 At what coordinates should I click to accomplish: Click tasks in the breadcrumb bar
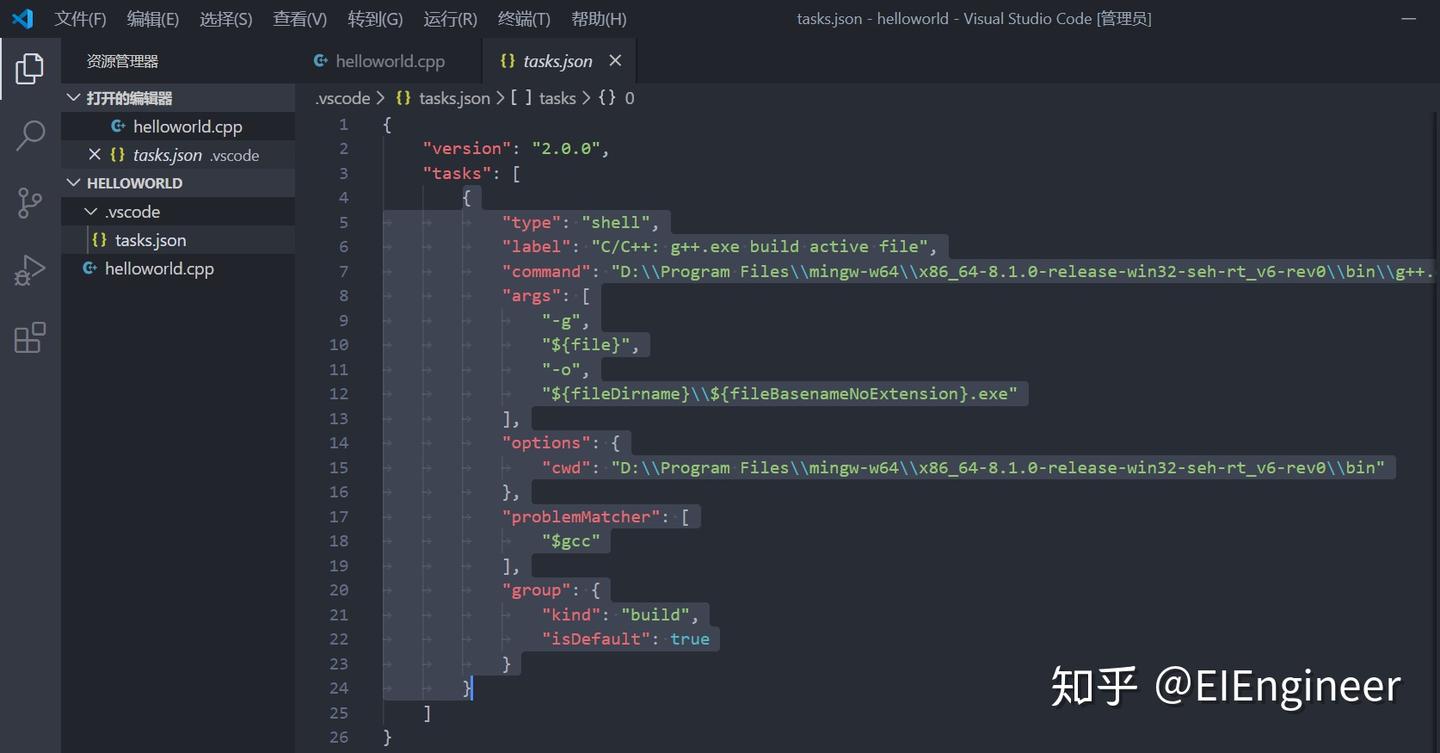pyautogui.click(x=557, y=98)
